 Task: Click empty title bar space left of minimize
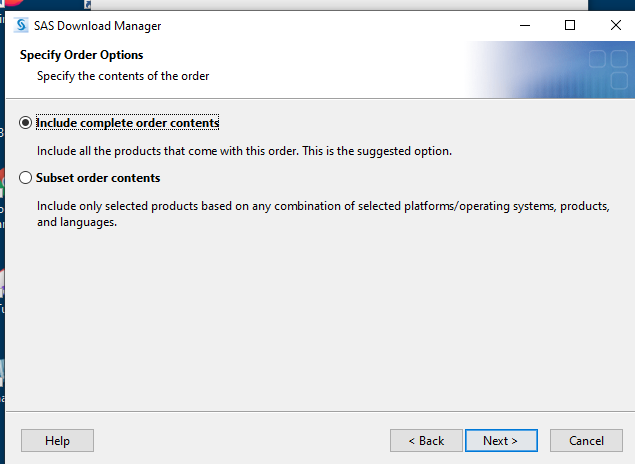(x=350, y=25)
